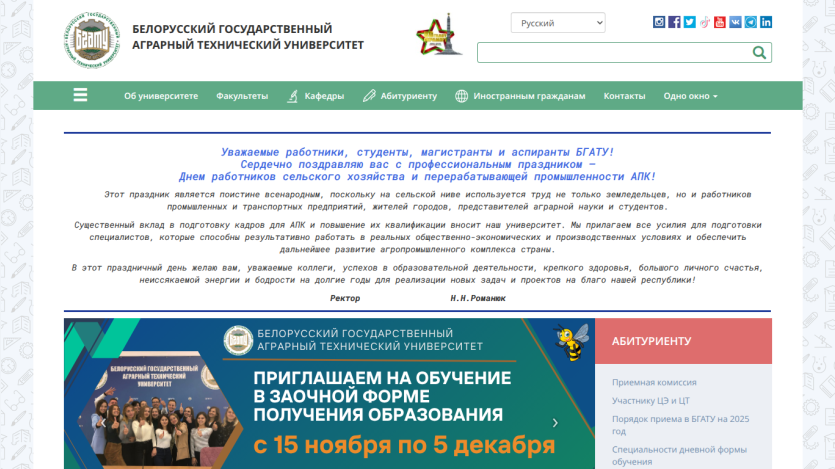This screenshot has height=469, width=835.
Task: Advance banner with next arrow
Action: tap(555, 423)
